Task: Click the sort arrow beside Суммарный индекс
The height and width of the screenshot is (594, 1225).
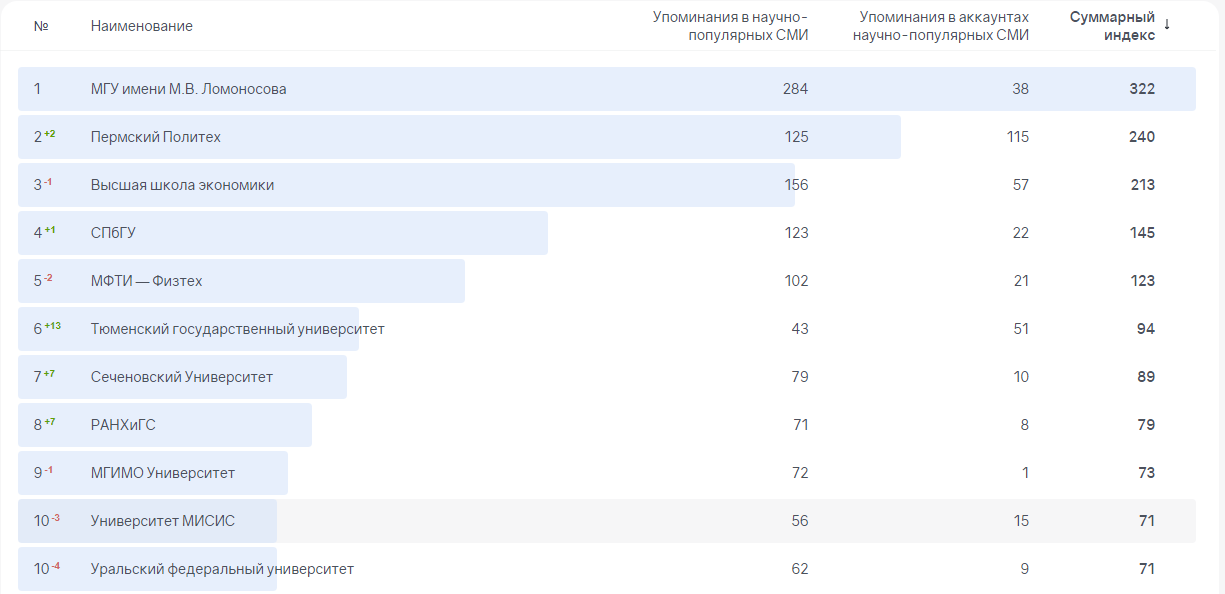Action: [x=1167, y=25]
